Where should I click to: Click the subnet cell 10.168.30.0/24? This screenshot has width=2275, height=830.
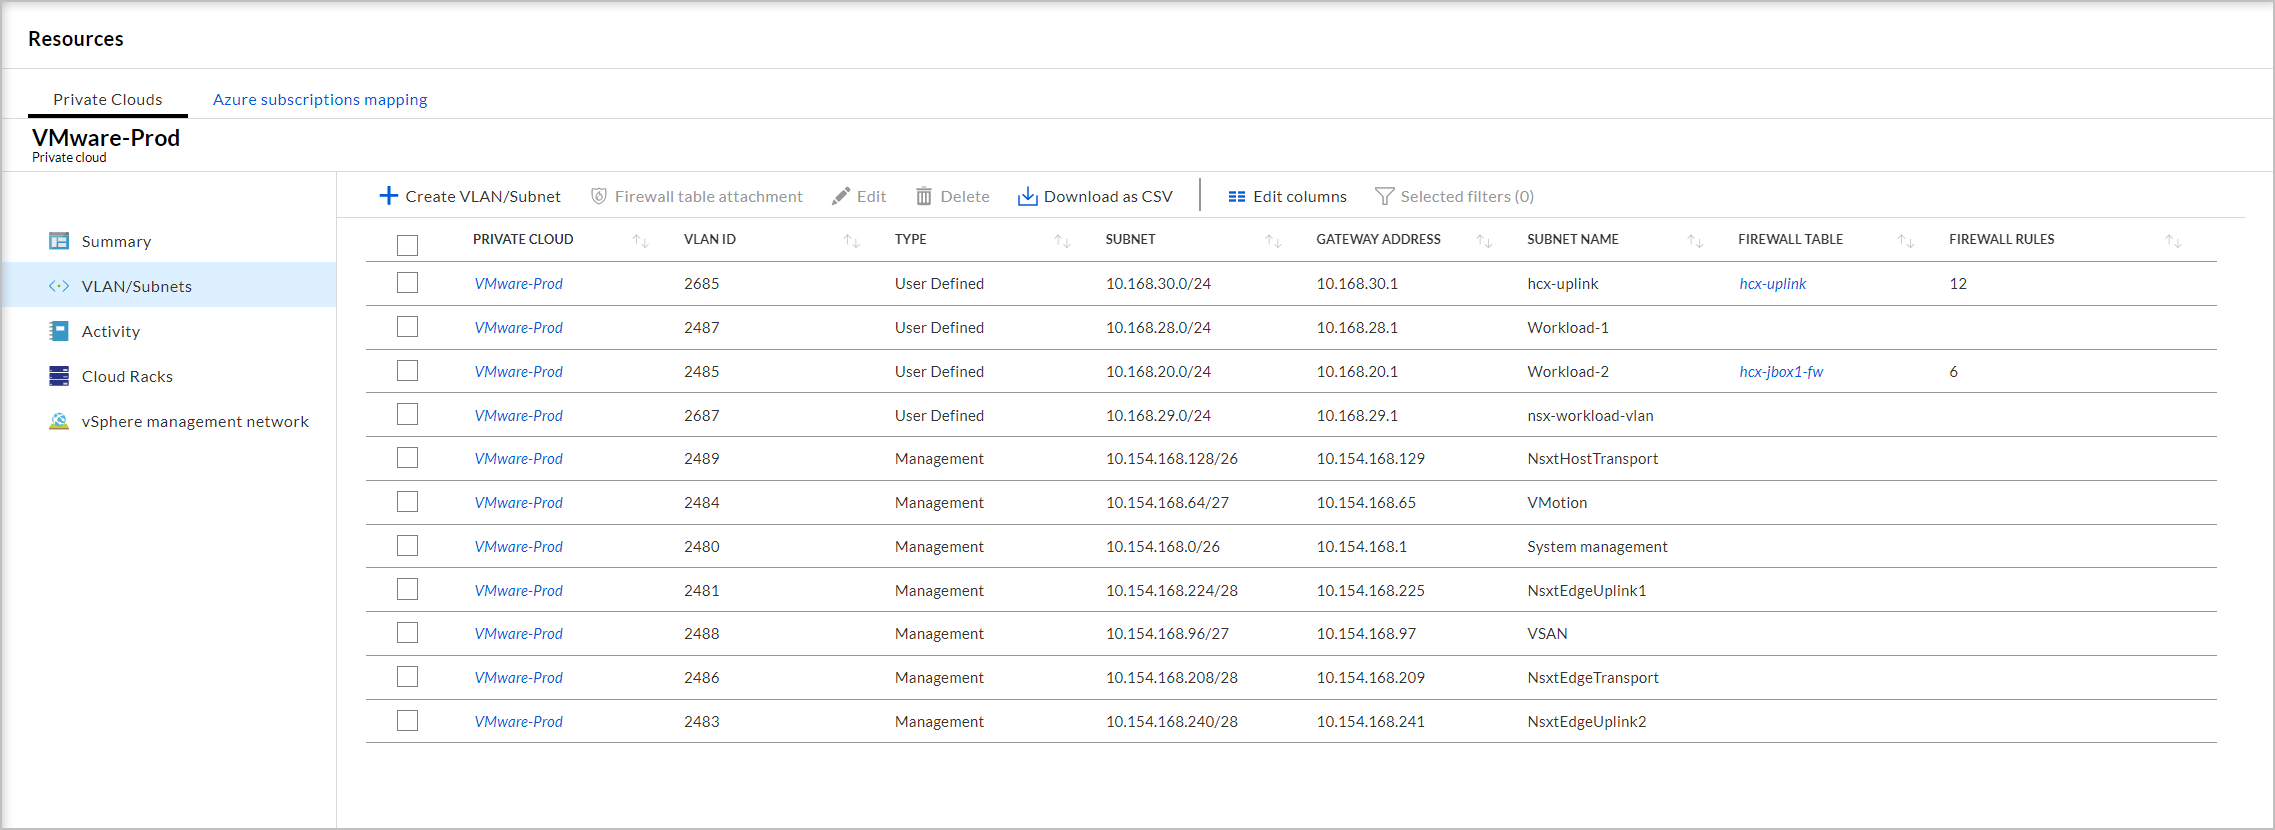[1158, 284]
